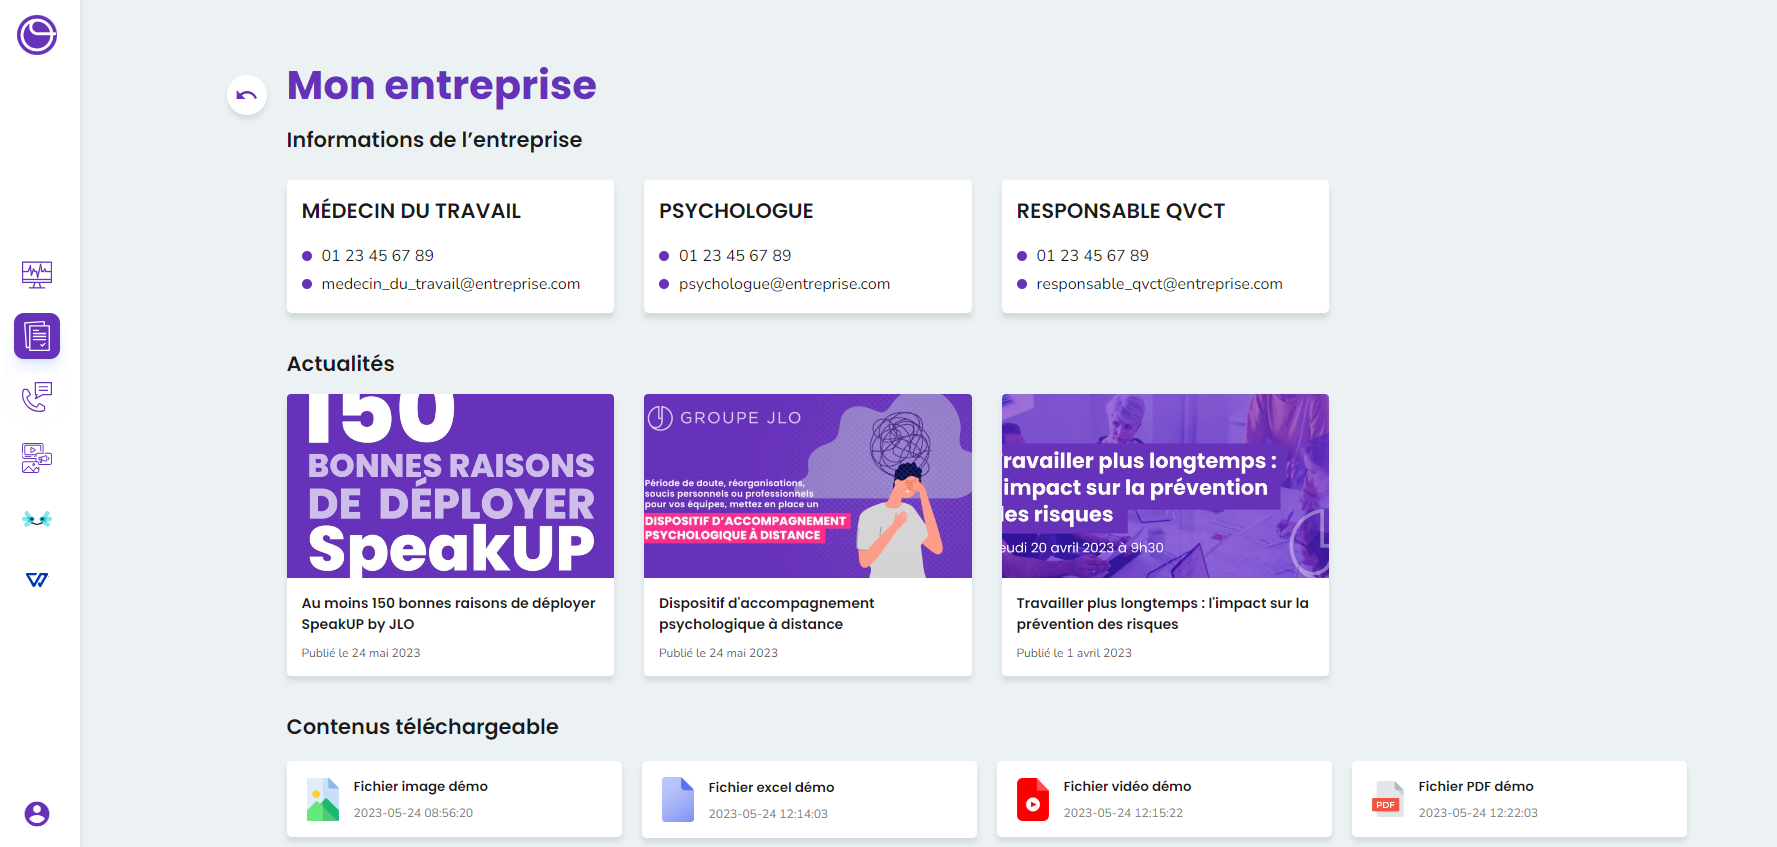Click the psychologue email address
Image resolution: width=1777 pixels, height=847 pixels.
click(x=784, y=284)
